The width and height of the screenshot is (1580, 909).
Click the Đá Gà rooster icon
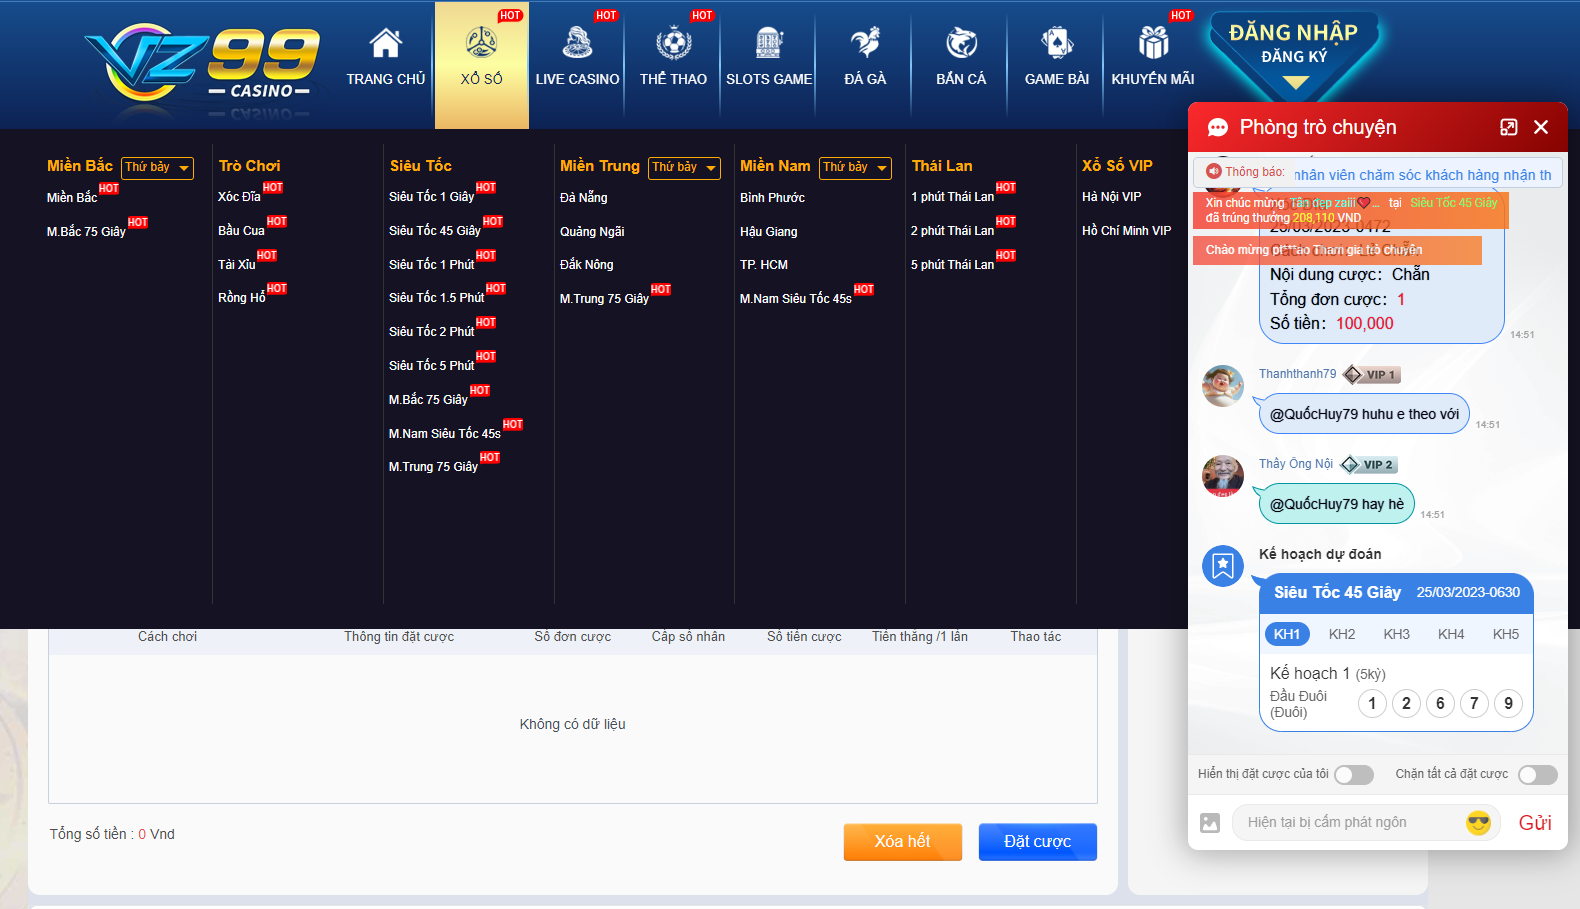click(x=865, y=43)
